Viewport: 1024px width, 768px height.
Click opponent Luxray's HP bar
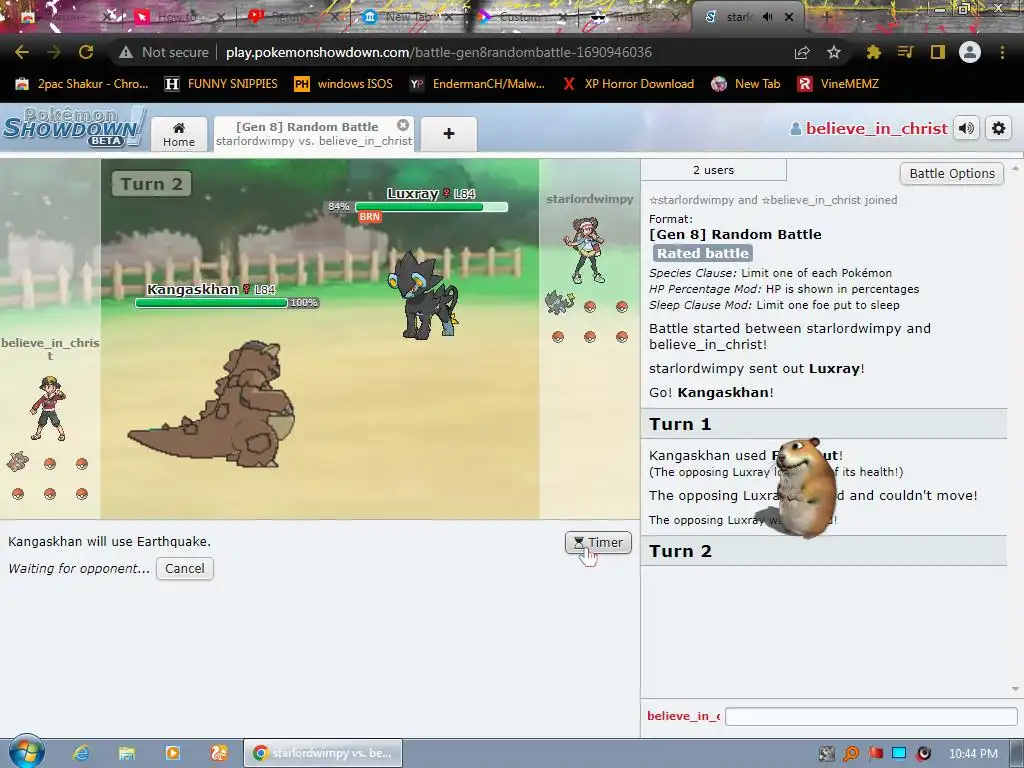click(431, 207)
